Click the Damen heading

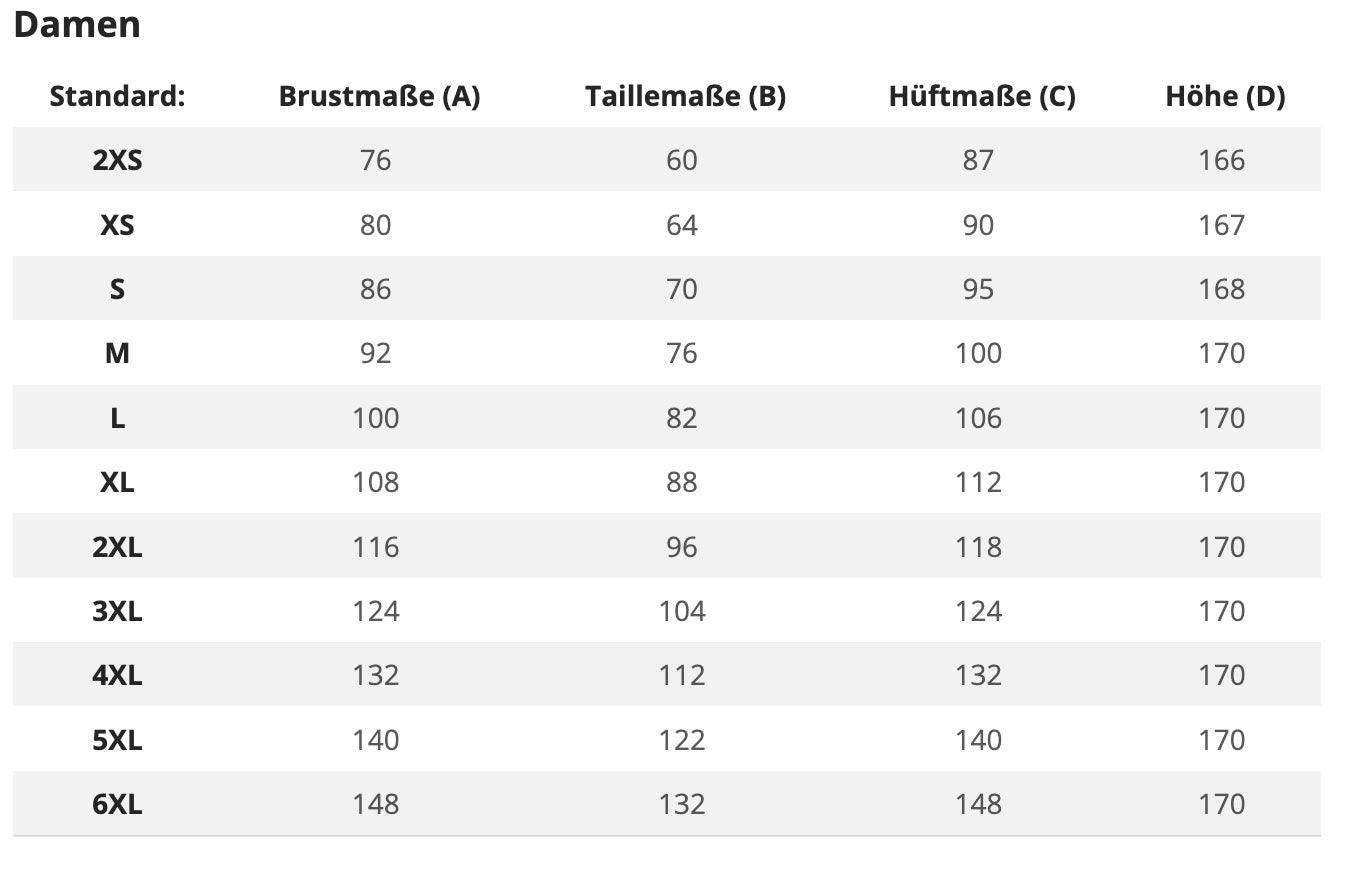(77, 25)
